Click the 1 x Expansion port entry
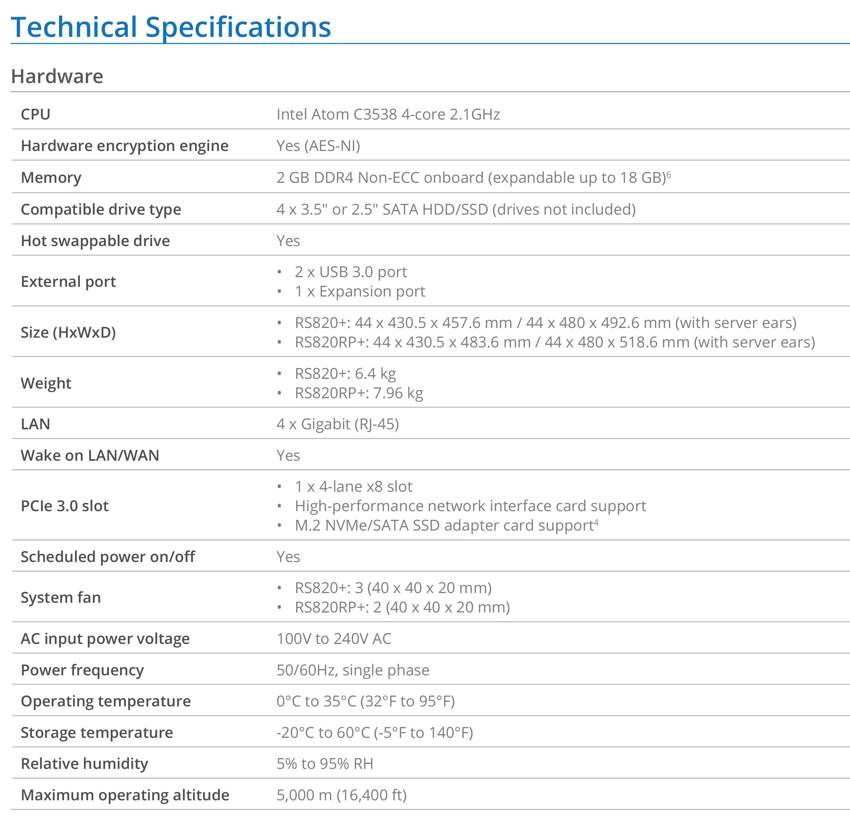Image resolution: width=850 pixels, height=824 pixels. [x=360, y=292]
